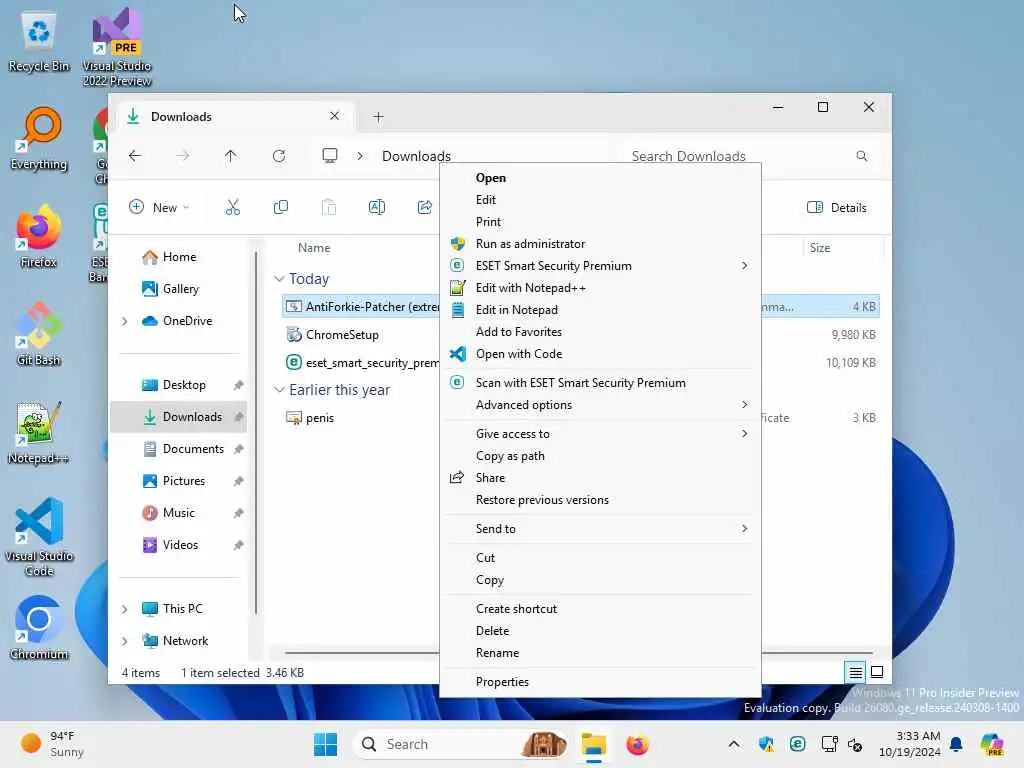
Task: Go back with the back arrow
Action: click(135, 156)
